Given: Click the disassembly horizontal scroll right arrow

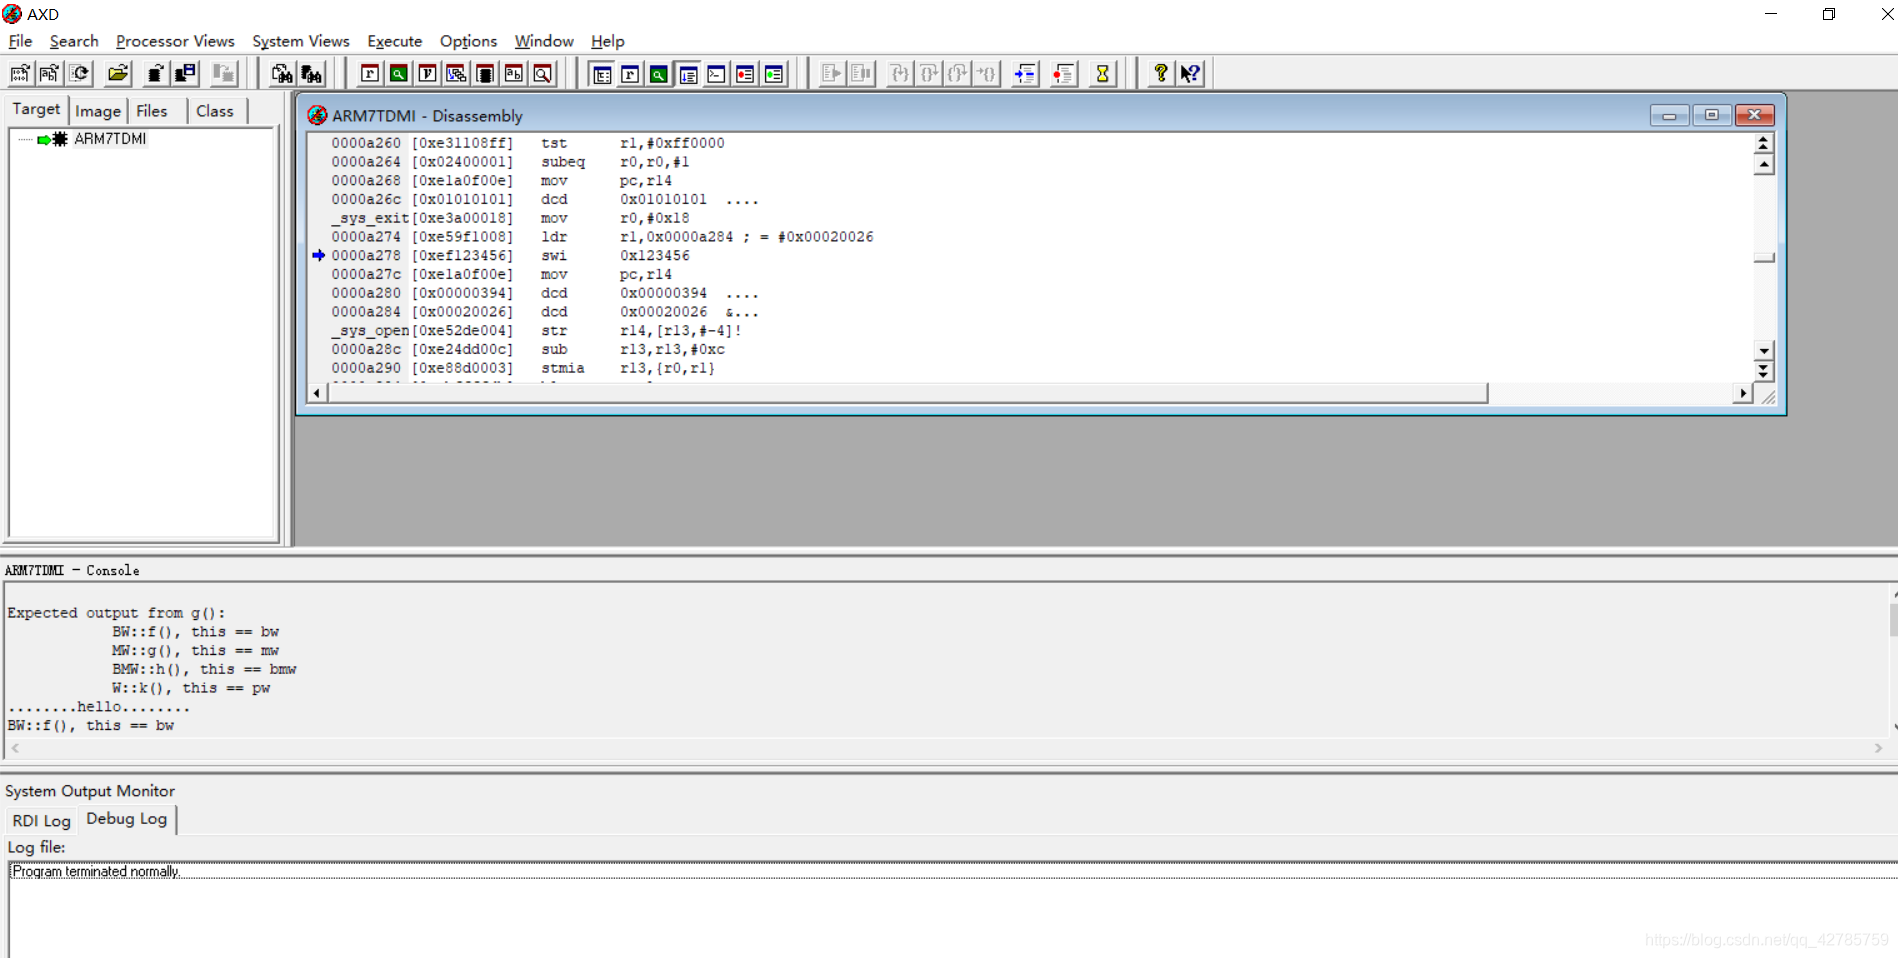Looking at the screenshot, I should pos(1743,393).
